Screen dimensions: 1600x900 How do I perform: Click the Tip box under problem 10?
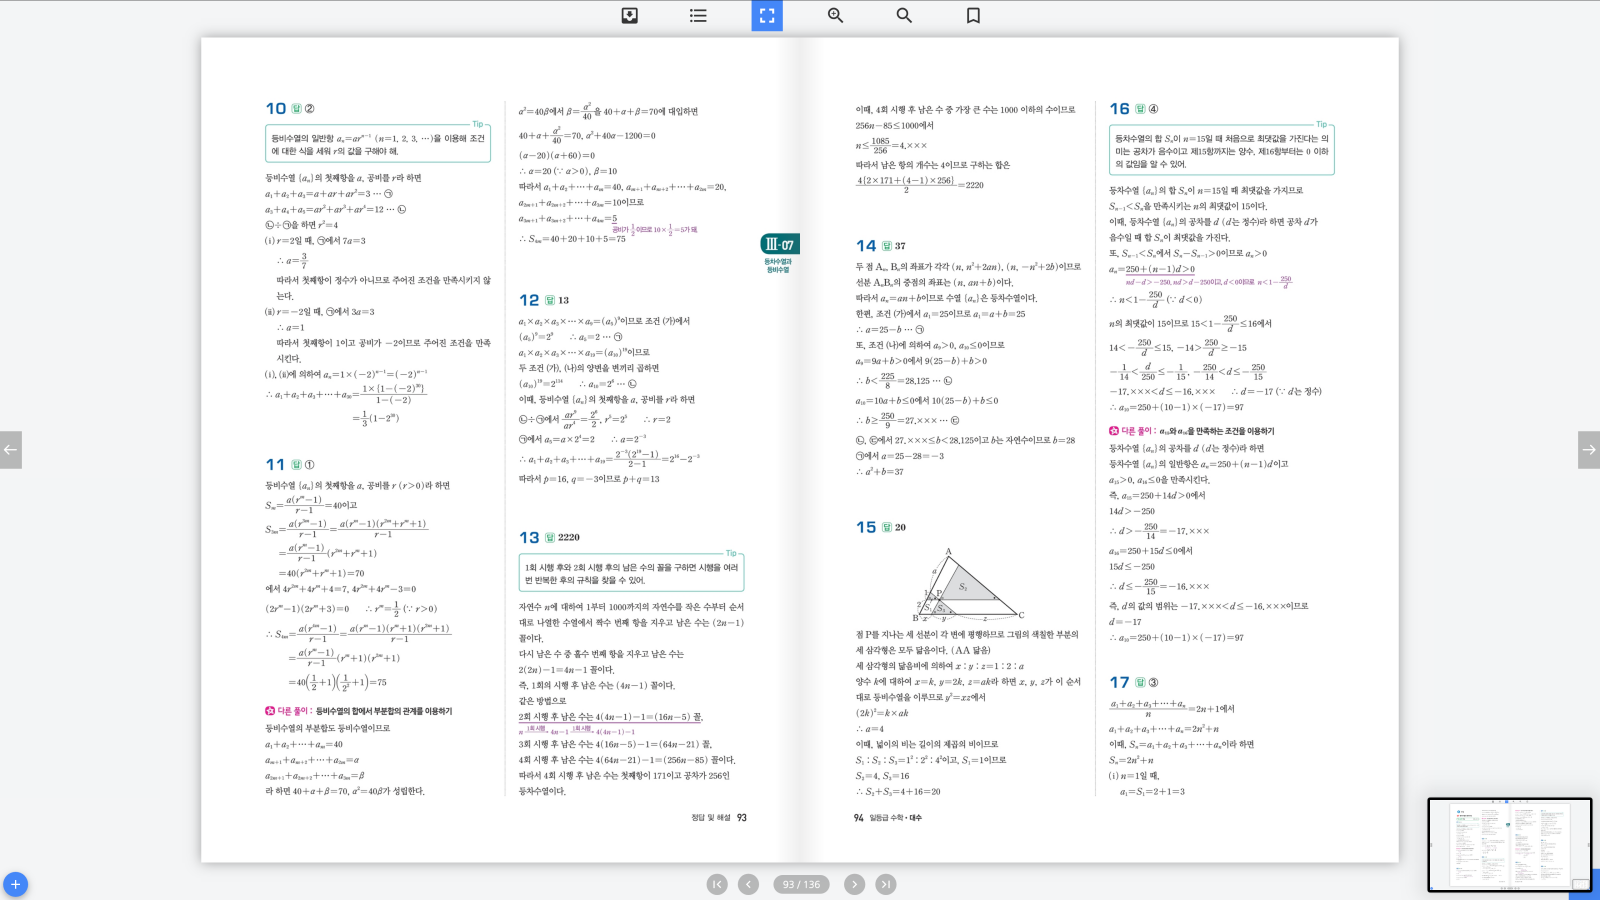[x=378, y=144]
